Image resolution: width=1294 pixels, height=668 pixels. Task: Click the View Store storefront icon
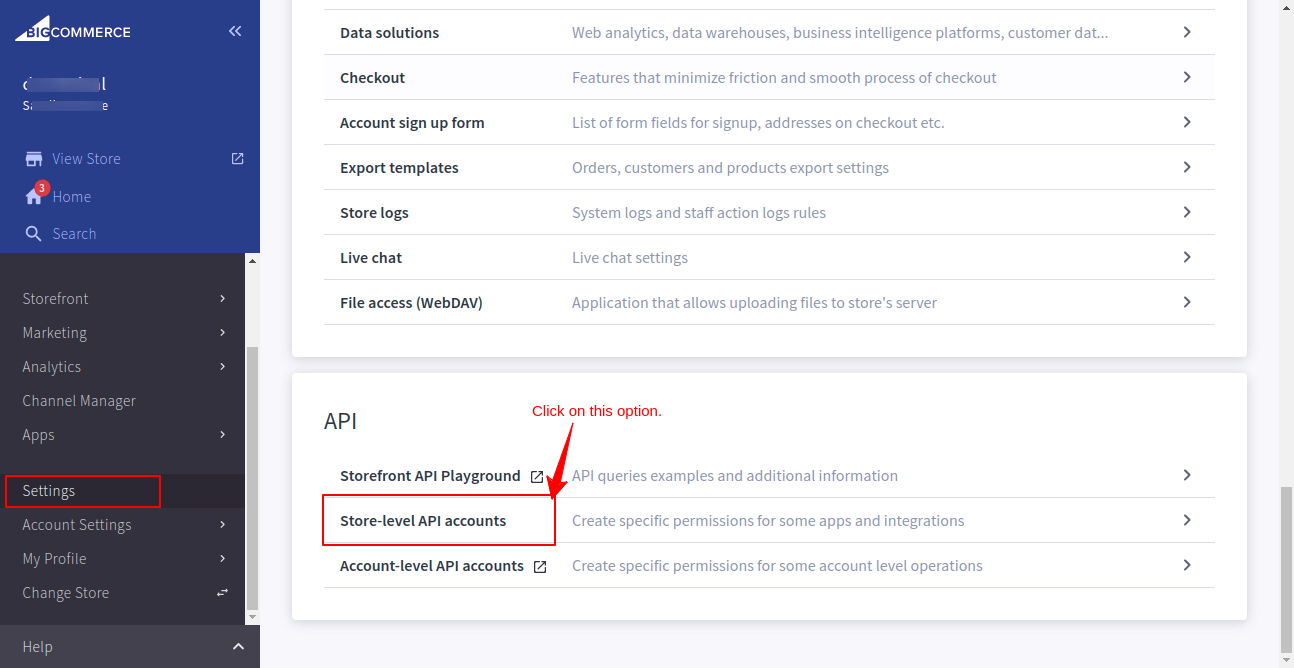coord(34,159)
